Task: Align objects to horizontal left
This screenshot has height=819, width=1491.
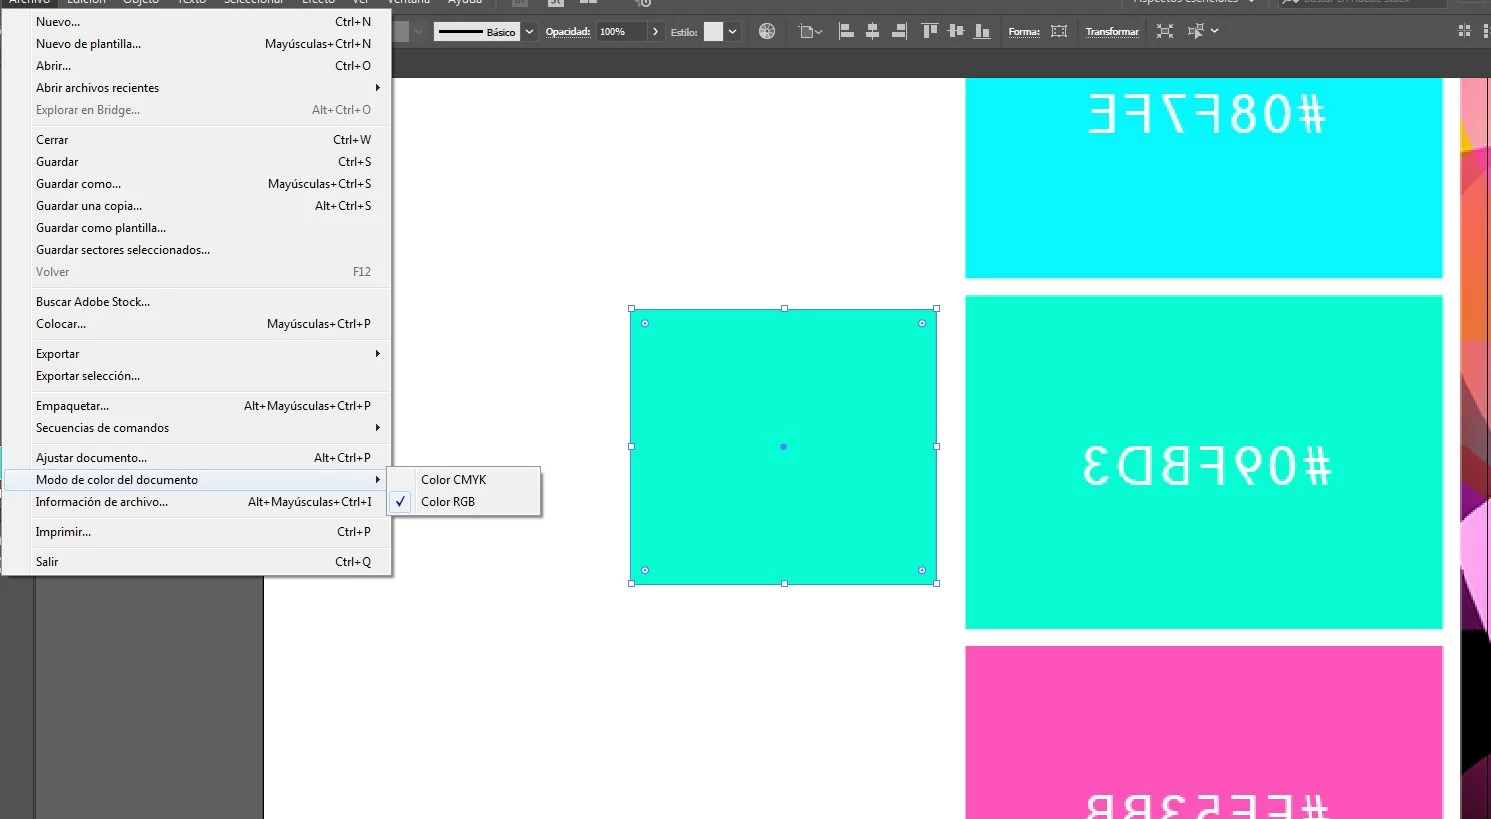Action: pos(846,31)
